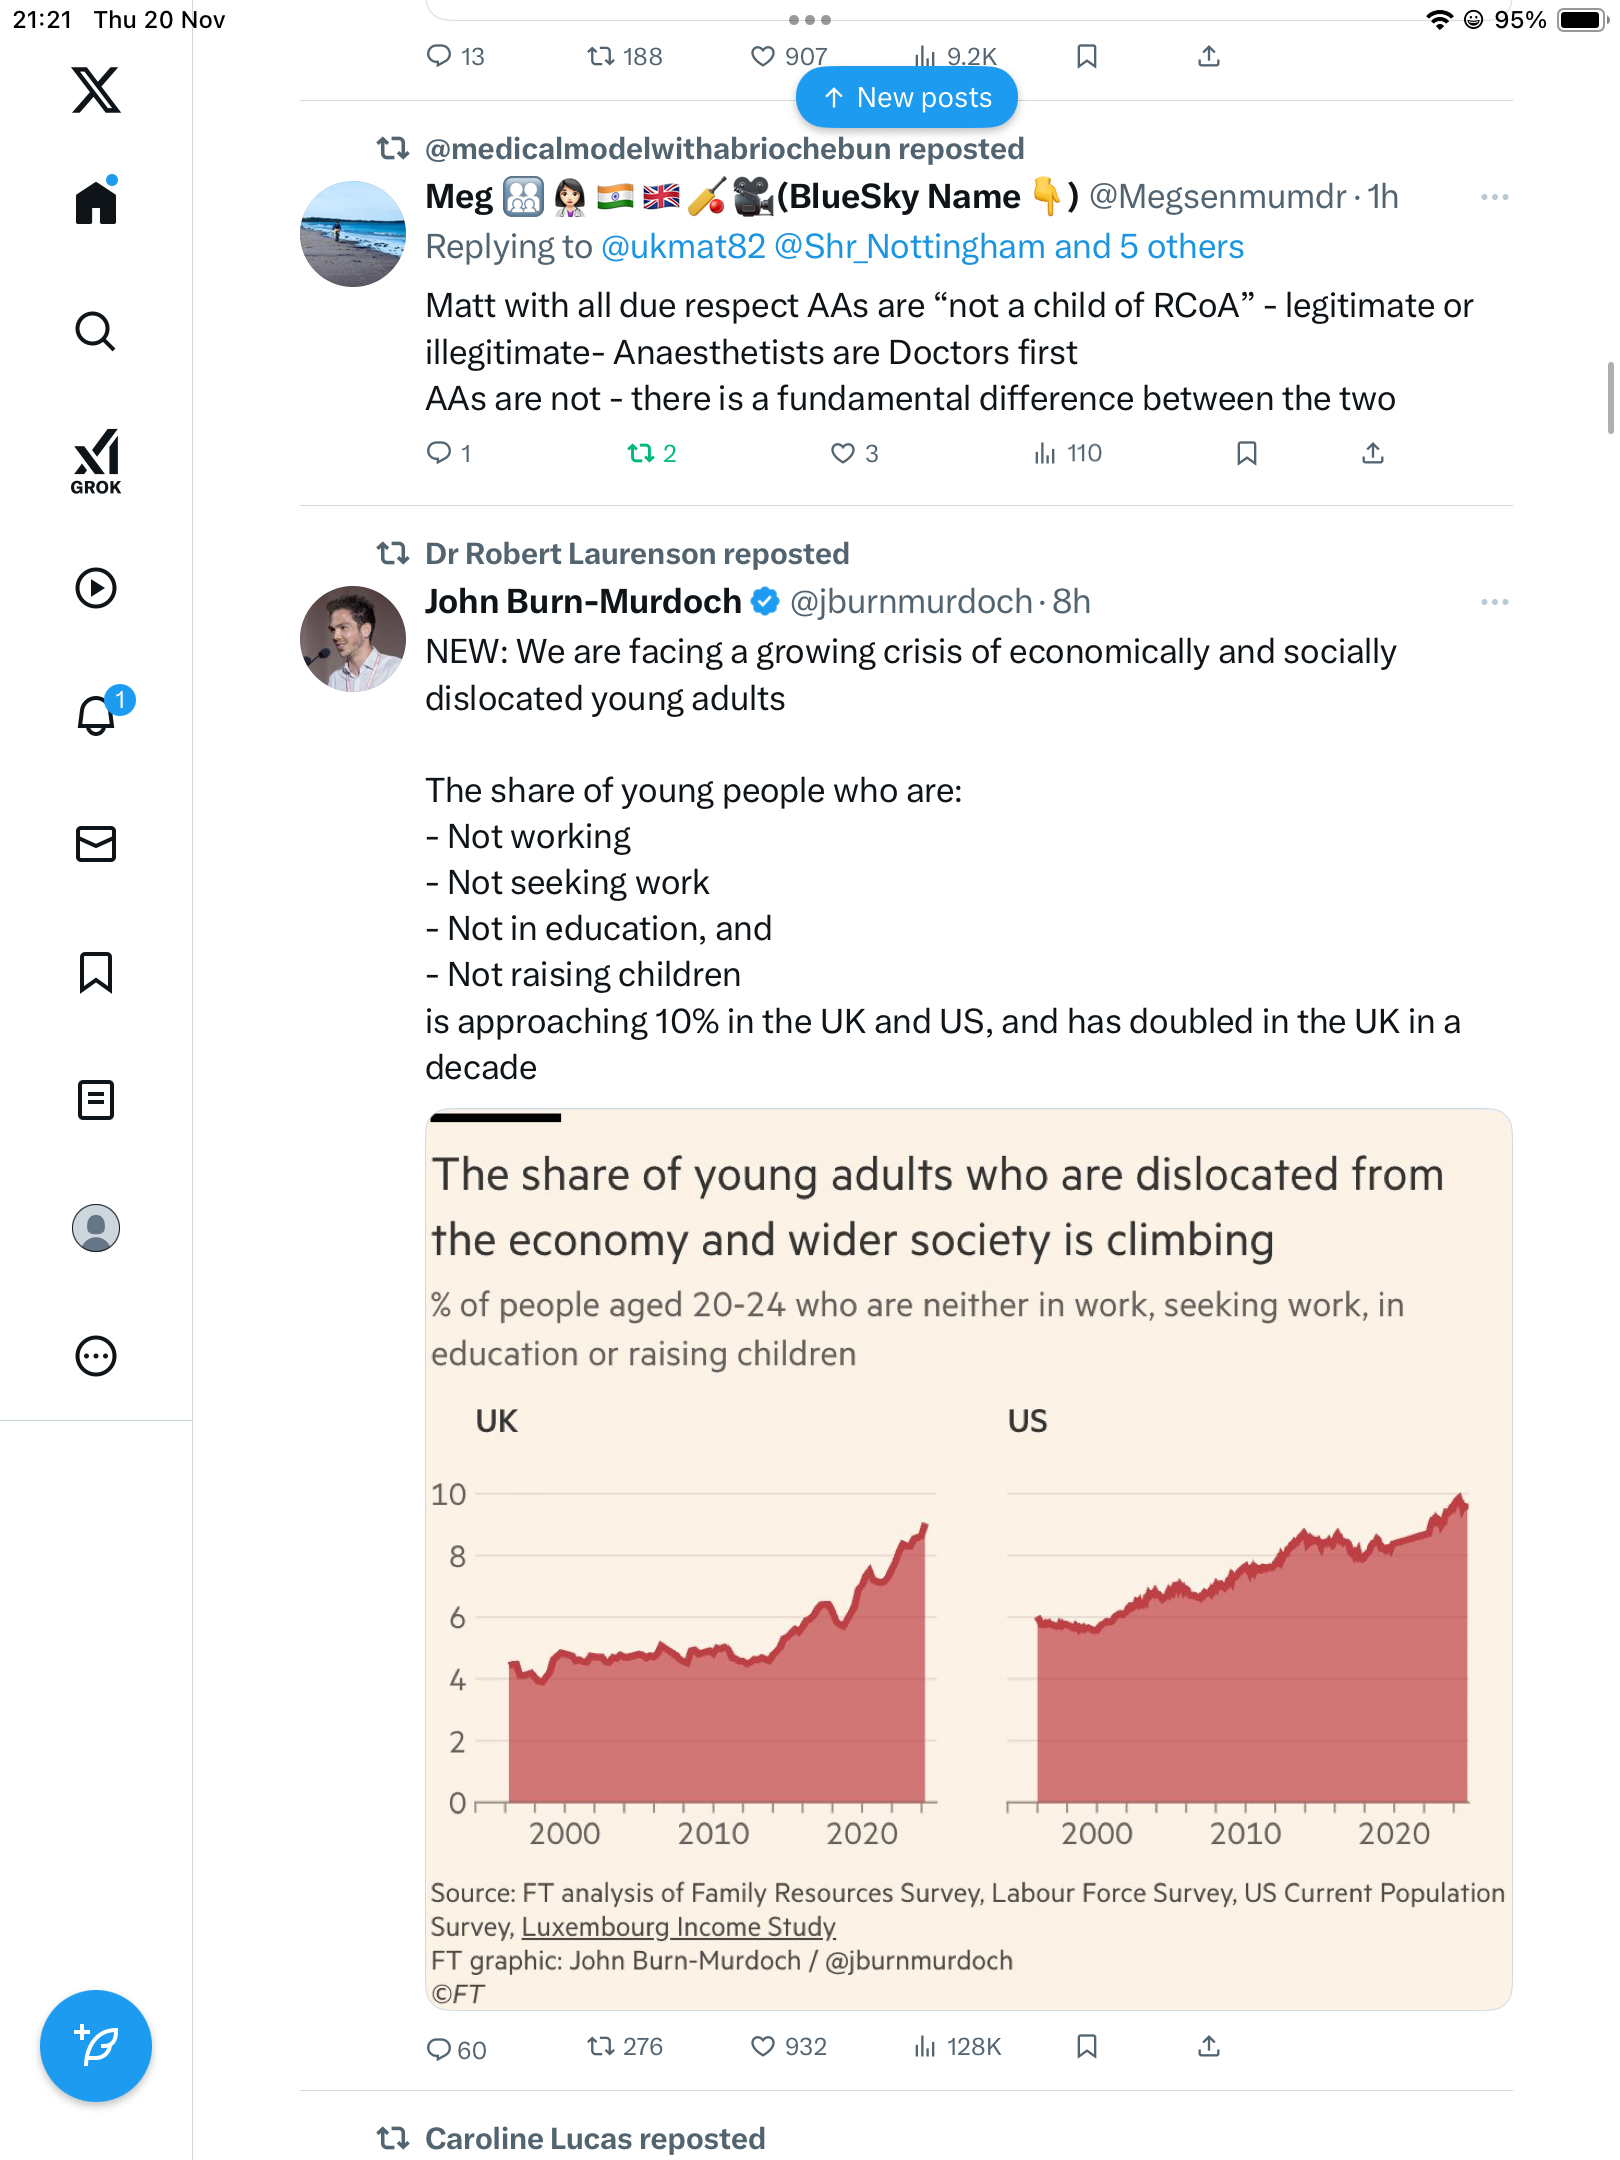
Task: Like John Burn-Murdoch's post
Action: point(763,2047)
